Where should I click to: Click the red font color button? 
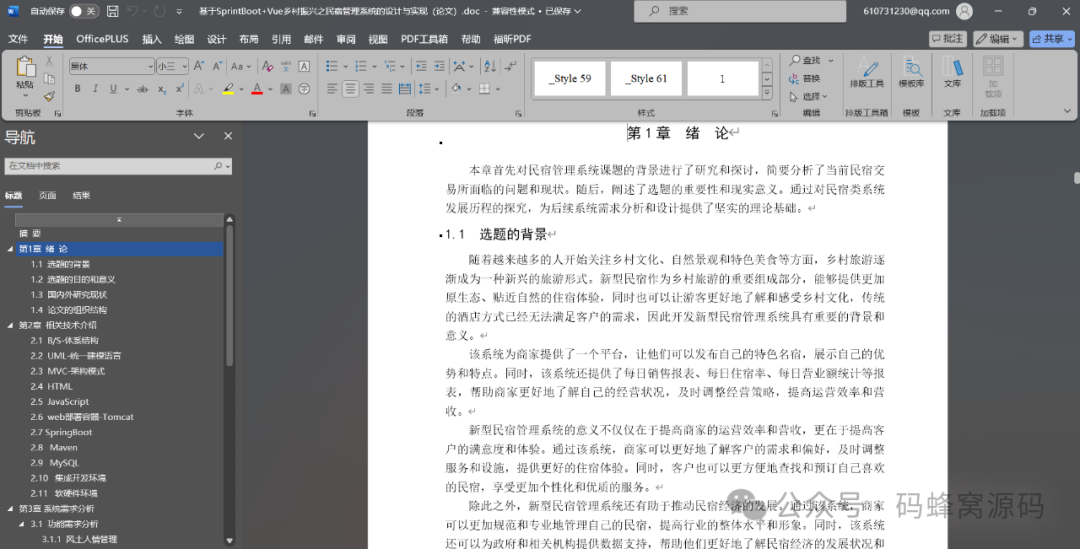[x=257, y=89]
